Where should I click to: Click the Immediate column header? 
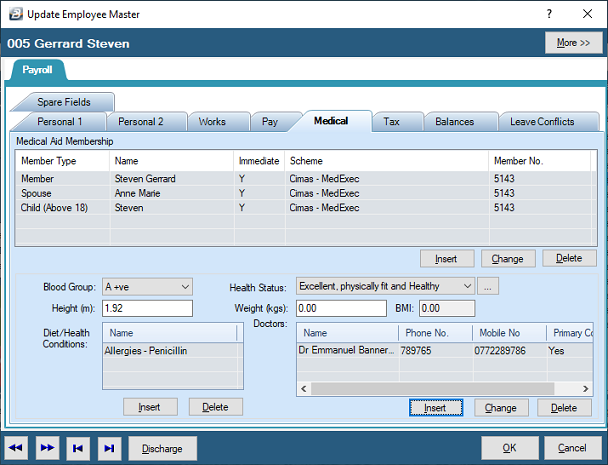tap(259, 161)
